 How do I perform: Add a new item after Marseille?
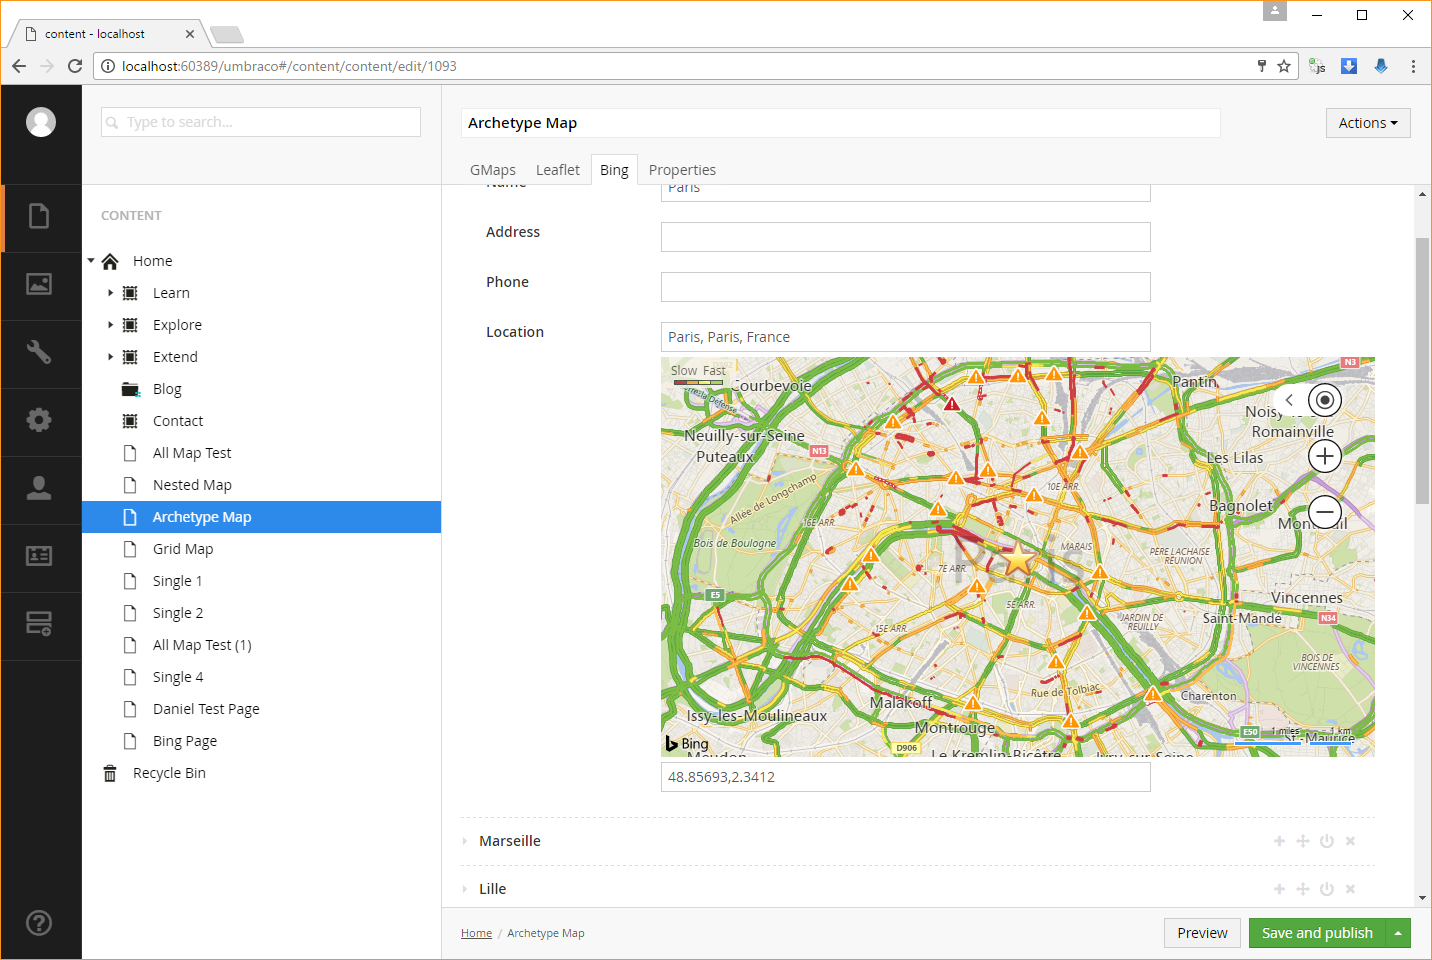(1279, 841)
